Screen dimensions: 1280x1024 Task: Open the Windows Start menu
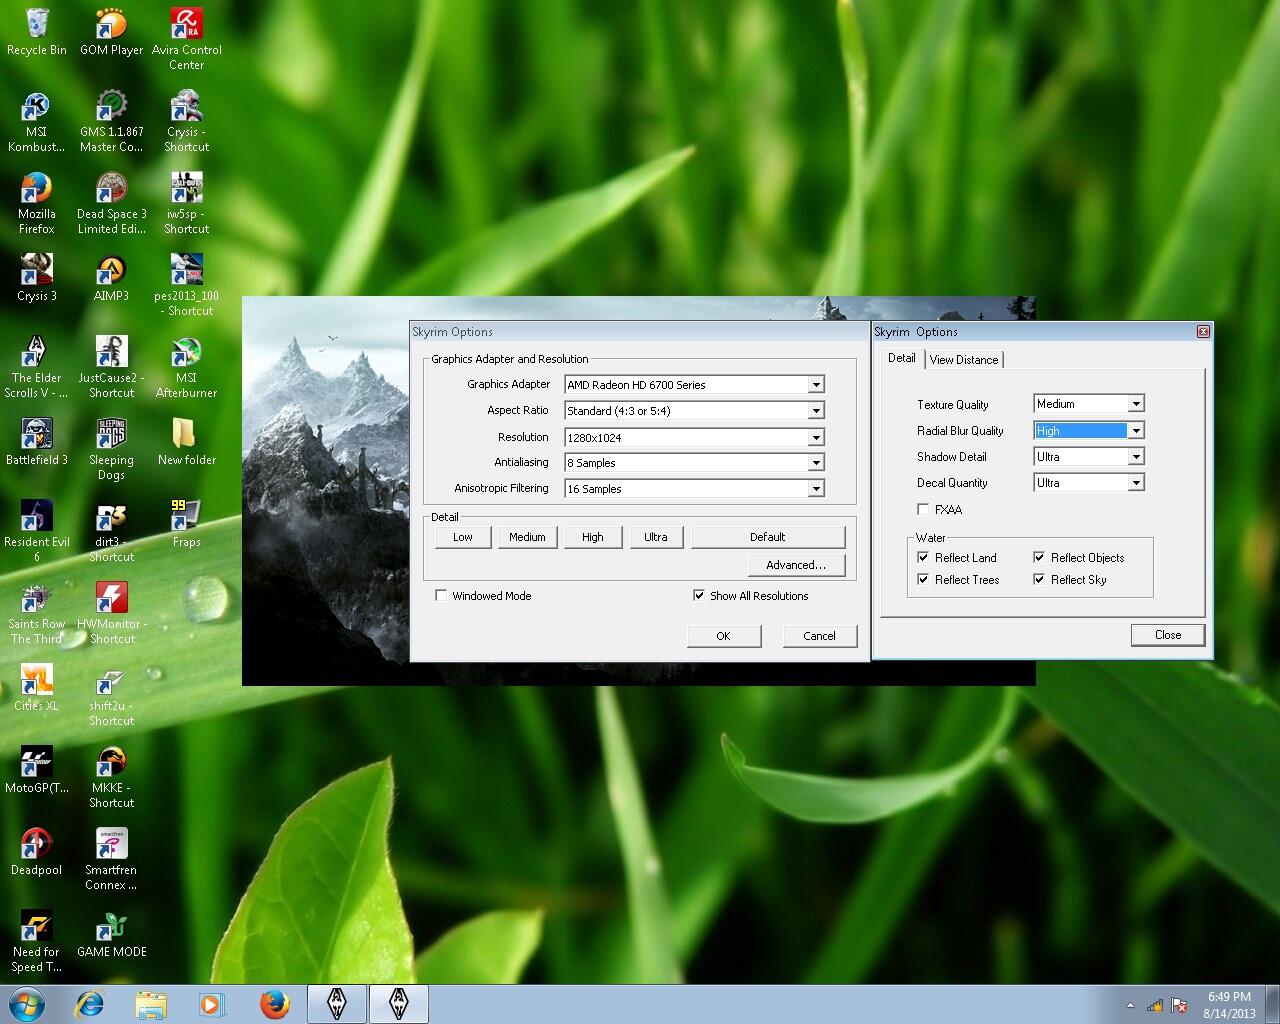click(27, 1004)
